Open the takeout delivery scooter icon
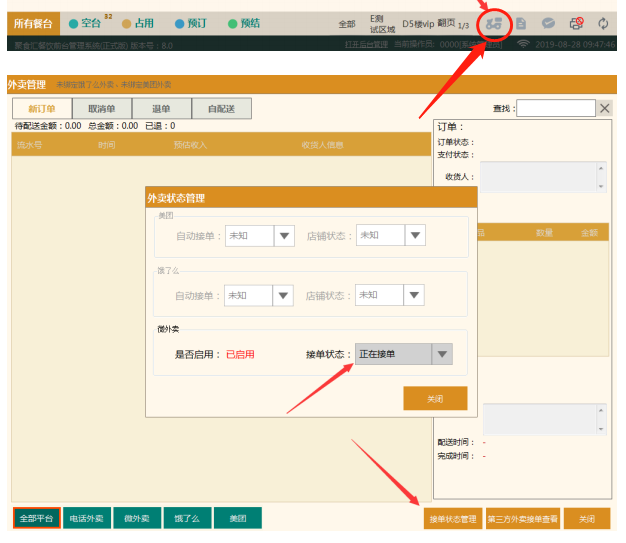626x543 pixels. (493, 23)
